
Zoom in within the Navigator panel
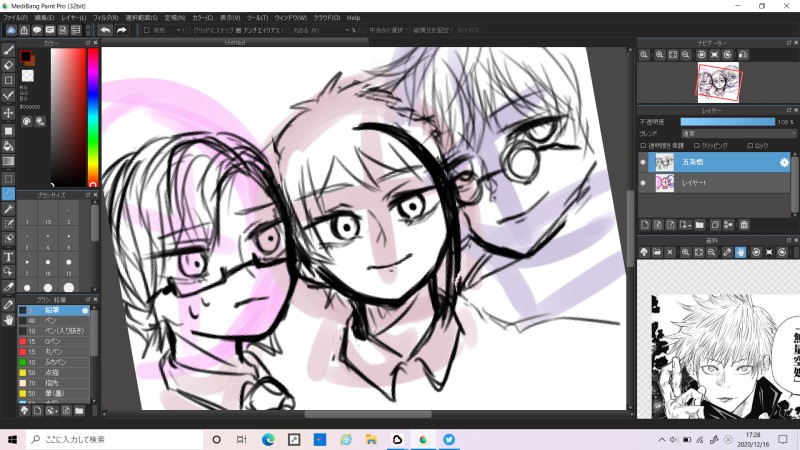pyautogui.click(x=660, y=55)
